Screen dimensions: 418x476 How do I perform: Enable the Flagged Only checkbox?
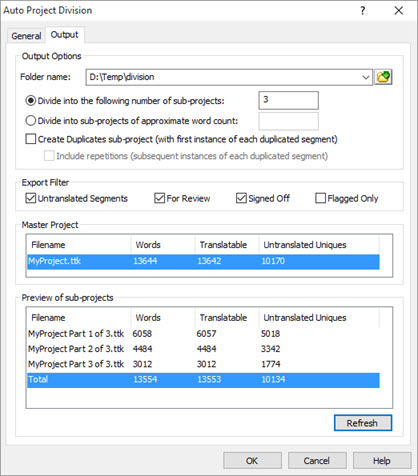click(x=320, y=198)
